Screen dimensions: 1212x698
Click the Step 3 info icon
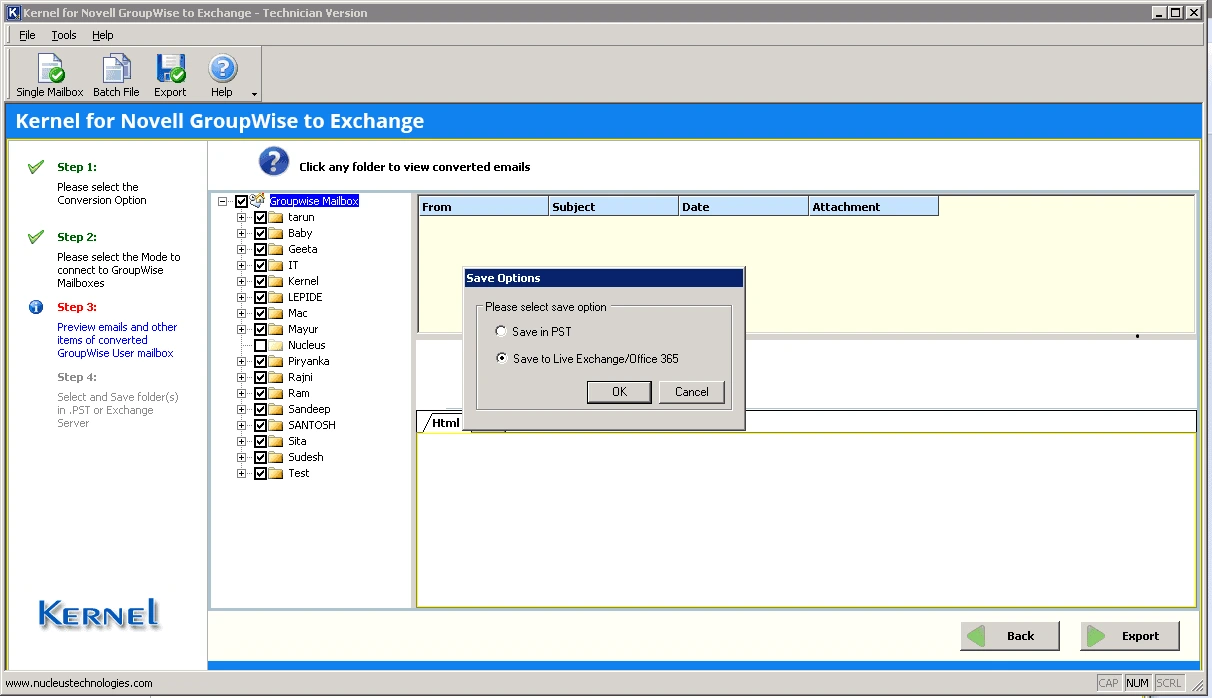[x=36, y=307]
